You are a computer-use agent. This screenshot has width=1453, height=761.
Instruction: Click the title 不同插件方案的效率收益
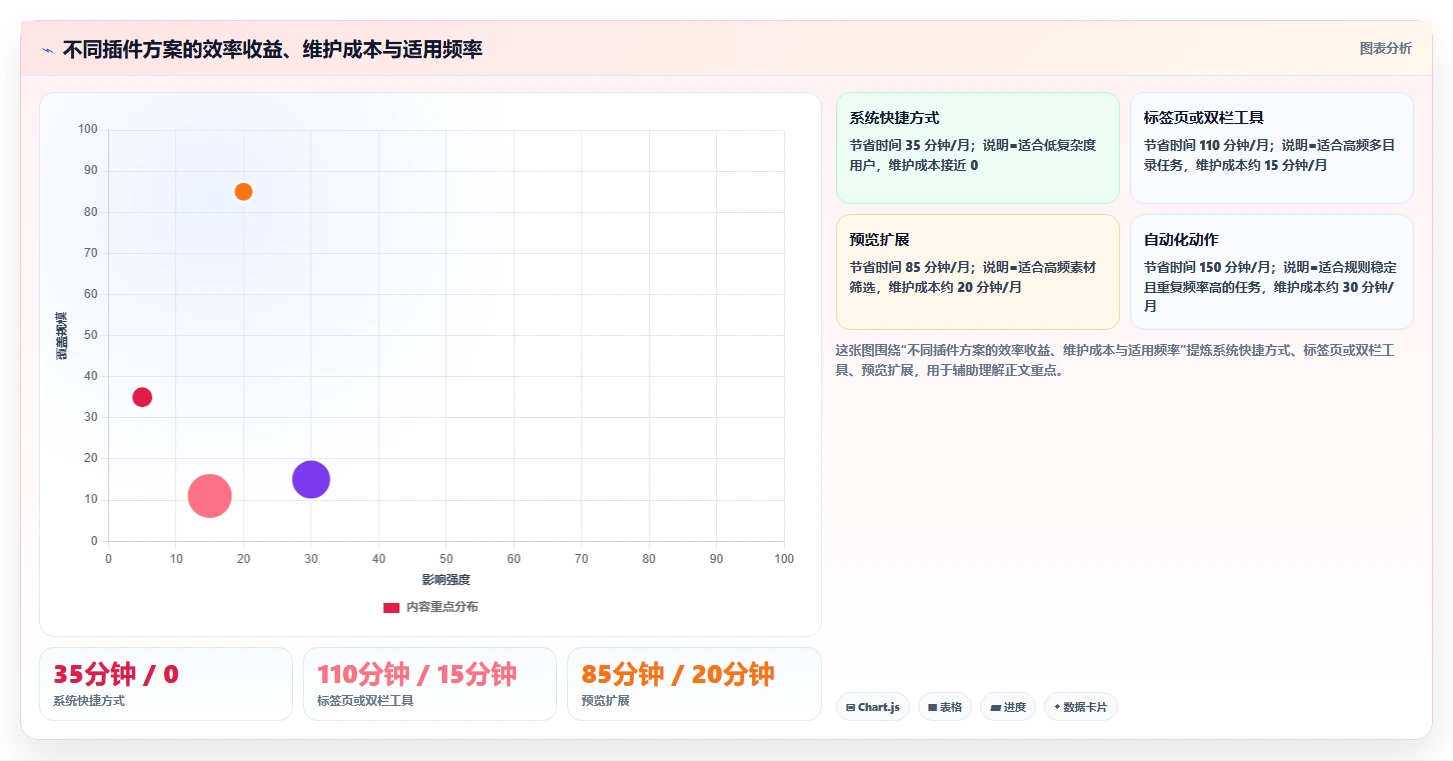(272, 49)
